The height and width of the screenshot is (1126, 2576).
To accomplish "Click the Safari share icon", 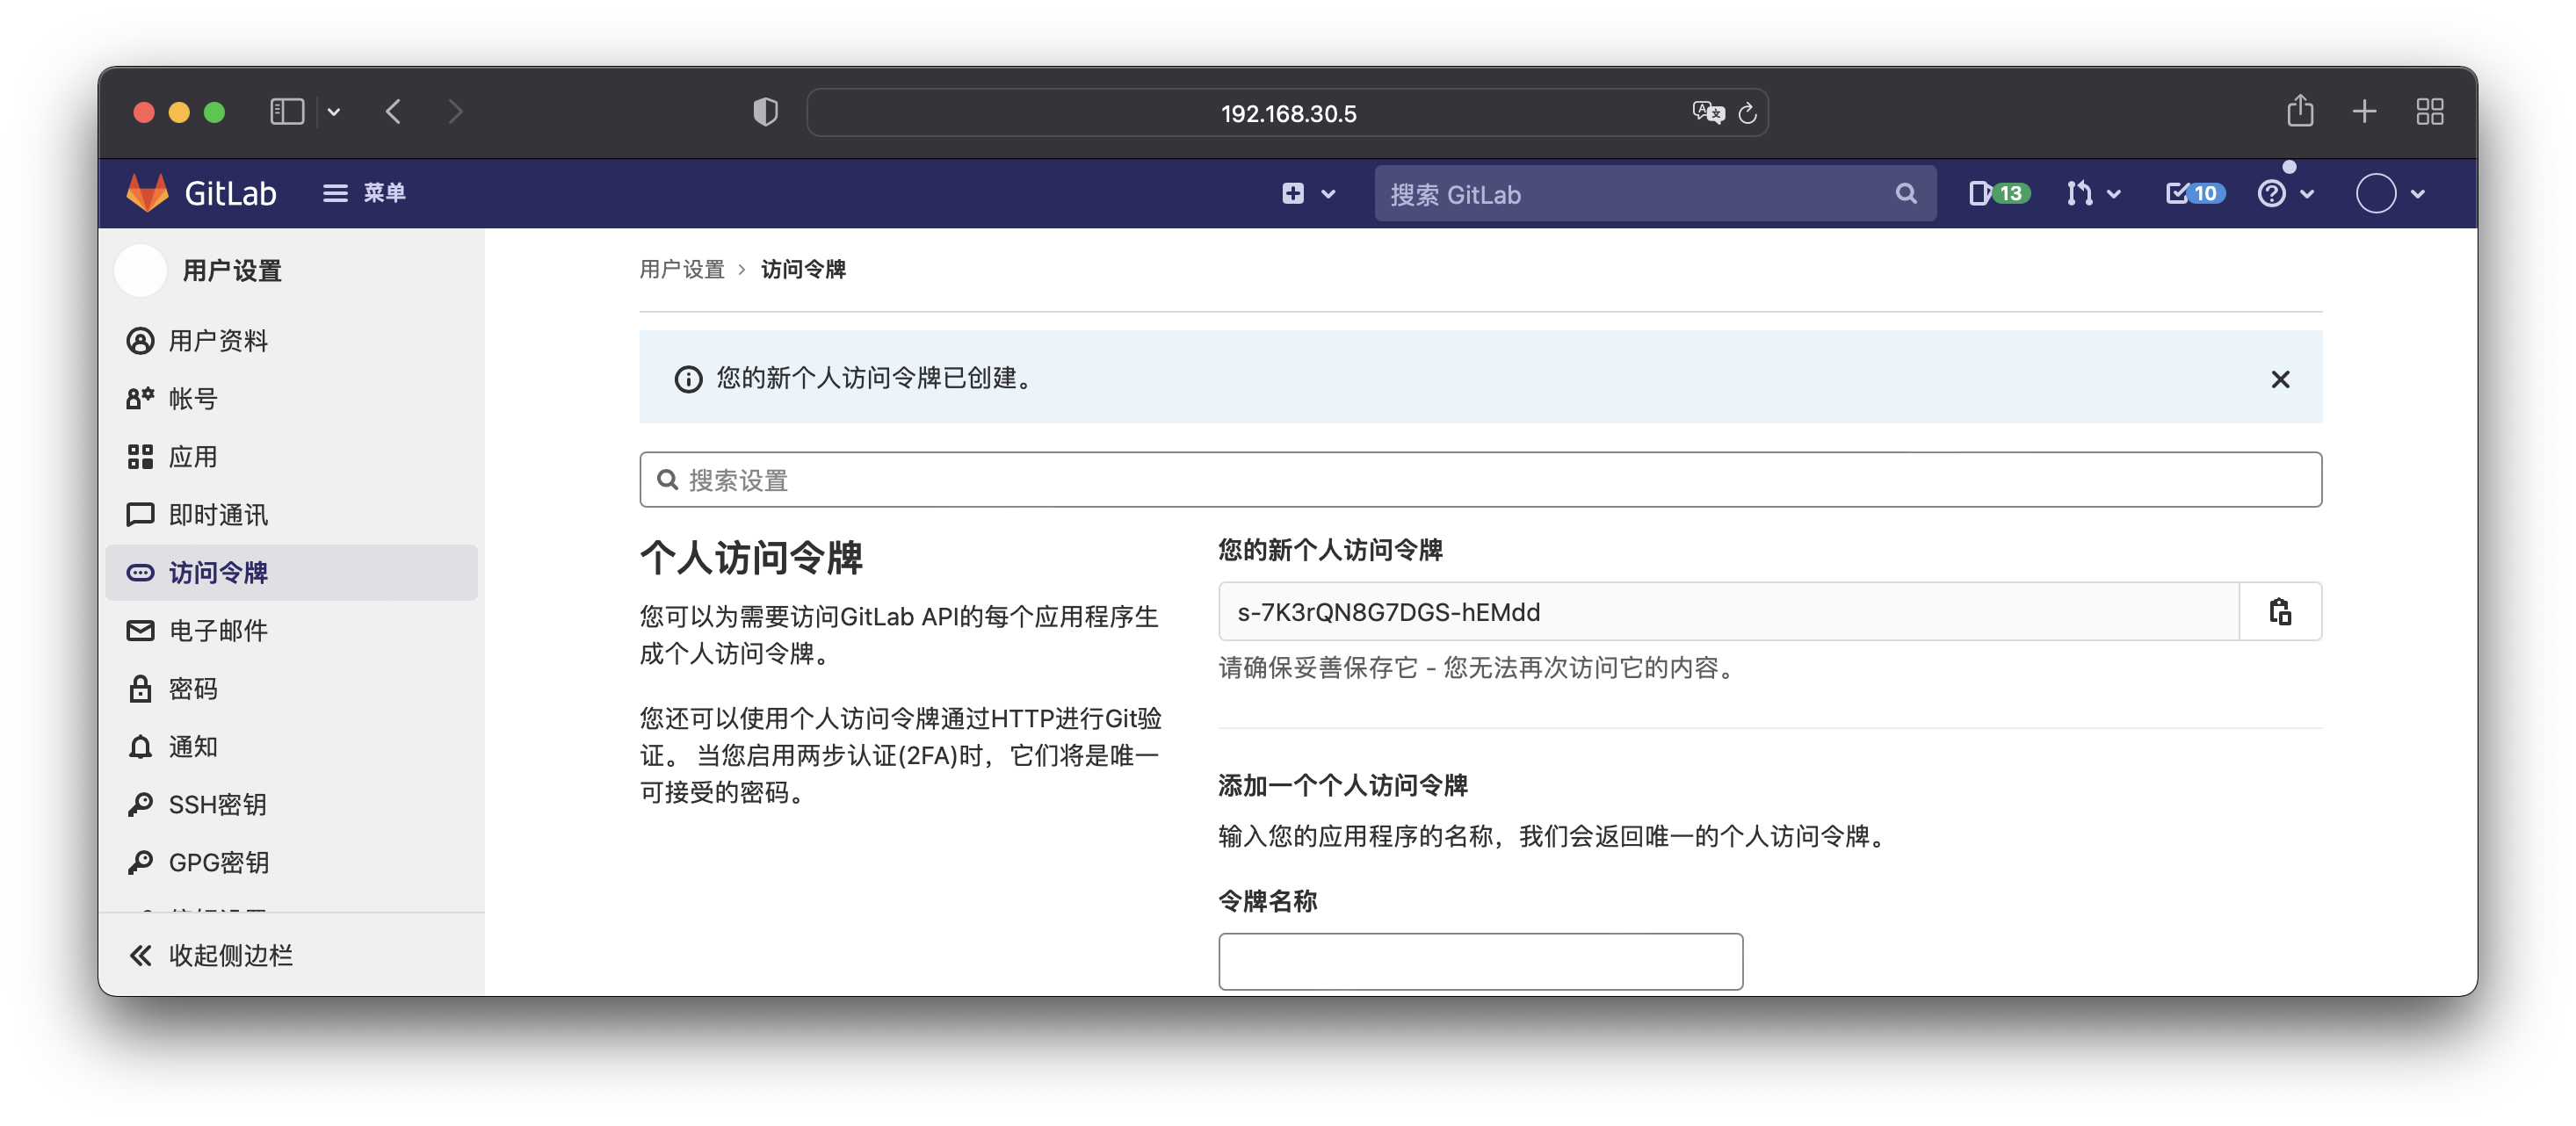I will pyautogui.click(x=2300, y=111).
